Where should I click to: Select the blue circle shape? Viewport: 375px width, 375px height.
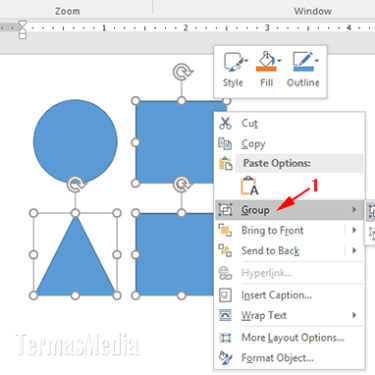(75, 141)
